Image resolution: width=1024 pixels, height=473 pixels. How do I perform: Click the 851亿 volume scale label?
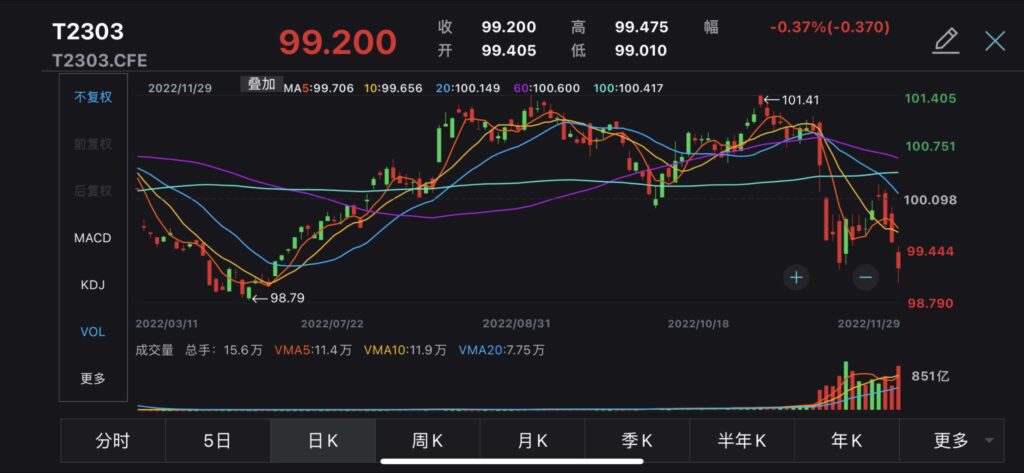[x=929, y=376]
